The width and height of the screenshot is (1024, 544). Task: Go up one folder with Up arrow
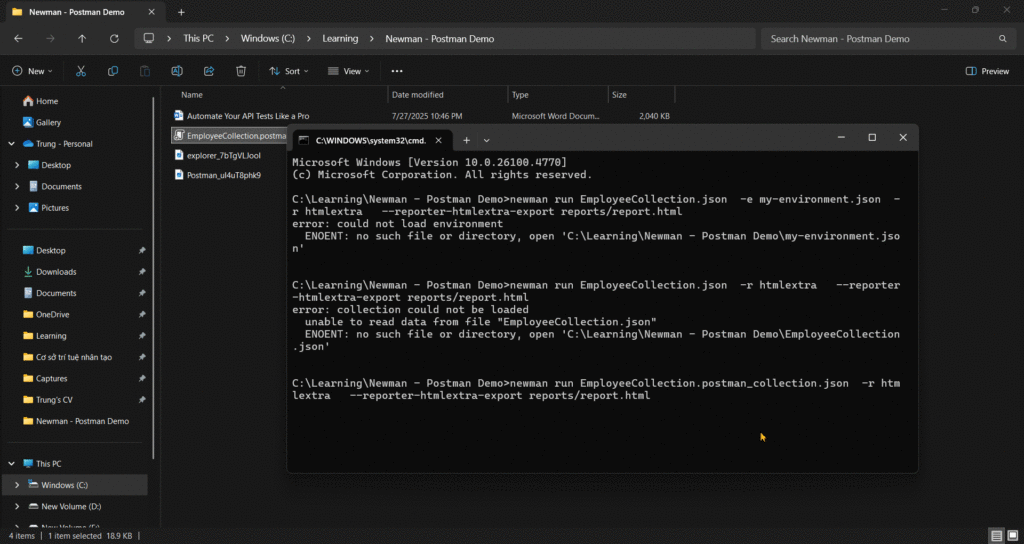(82, 38)
